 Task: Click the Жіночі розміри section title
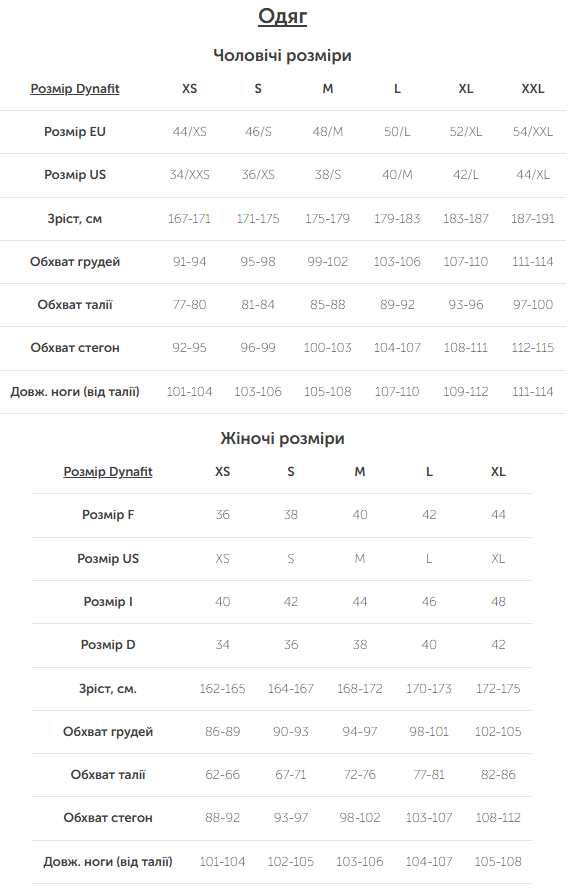pyautogui.click(x=282, y=438)
